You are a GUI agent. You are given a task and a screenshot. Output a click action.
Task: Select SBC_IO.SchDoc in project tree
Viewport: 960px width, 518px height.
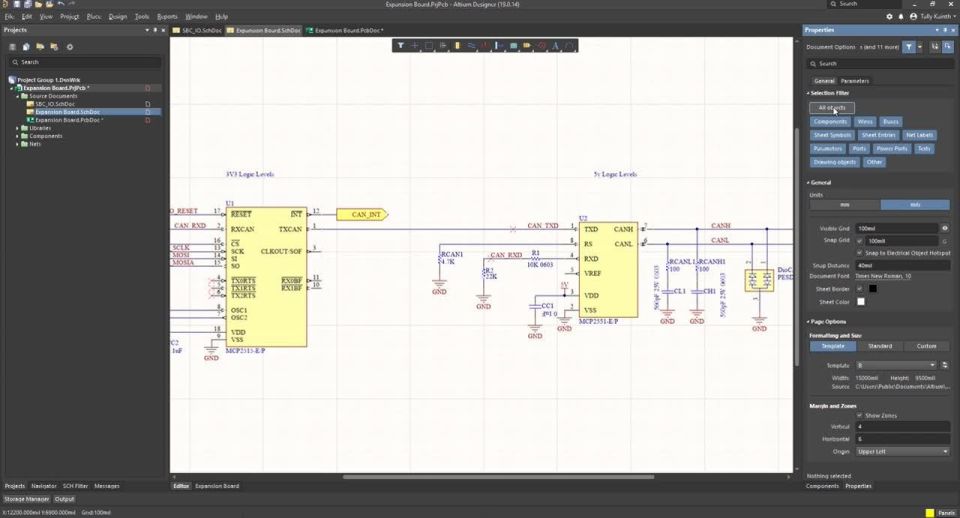click(54, 104)
